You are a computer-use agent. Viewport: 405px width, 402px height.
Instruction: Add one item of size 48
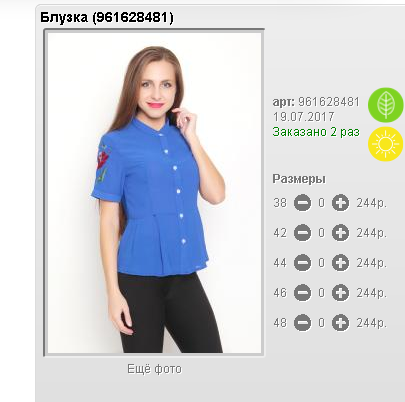point(340,323)
